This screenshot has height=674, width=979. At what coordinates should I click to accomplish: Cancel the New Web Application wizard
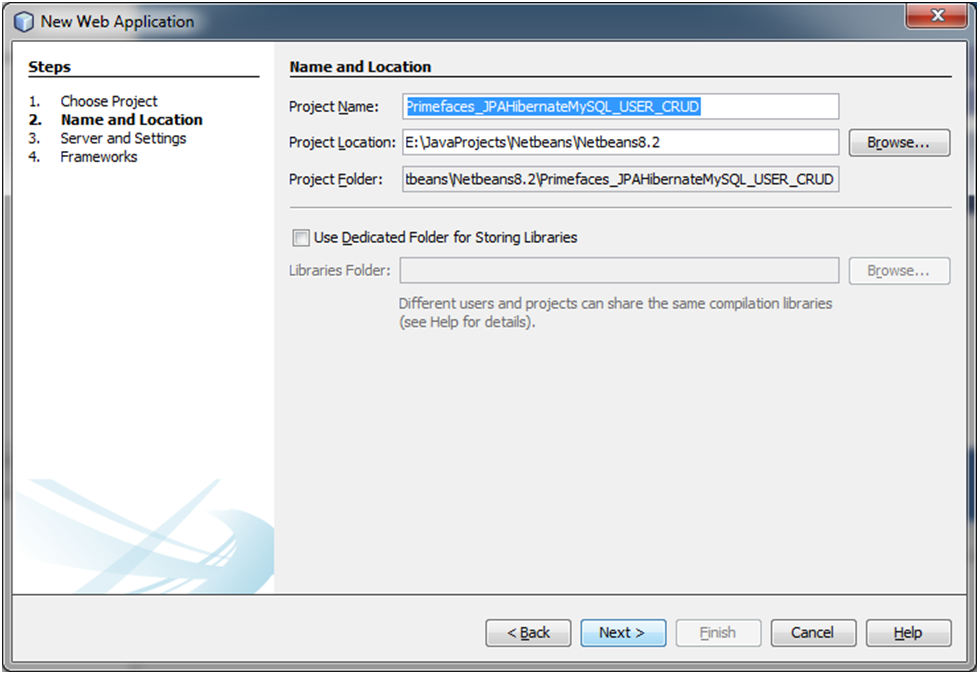tap(812, 632)
